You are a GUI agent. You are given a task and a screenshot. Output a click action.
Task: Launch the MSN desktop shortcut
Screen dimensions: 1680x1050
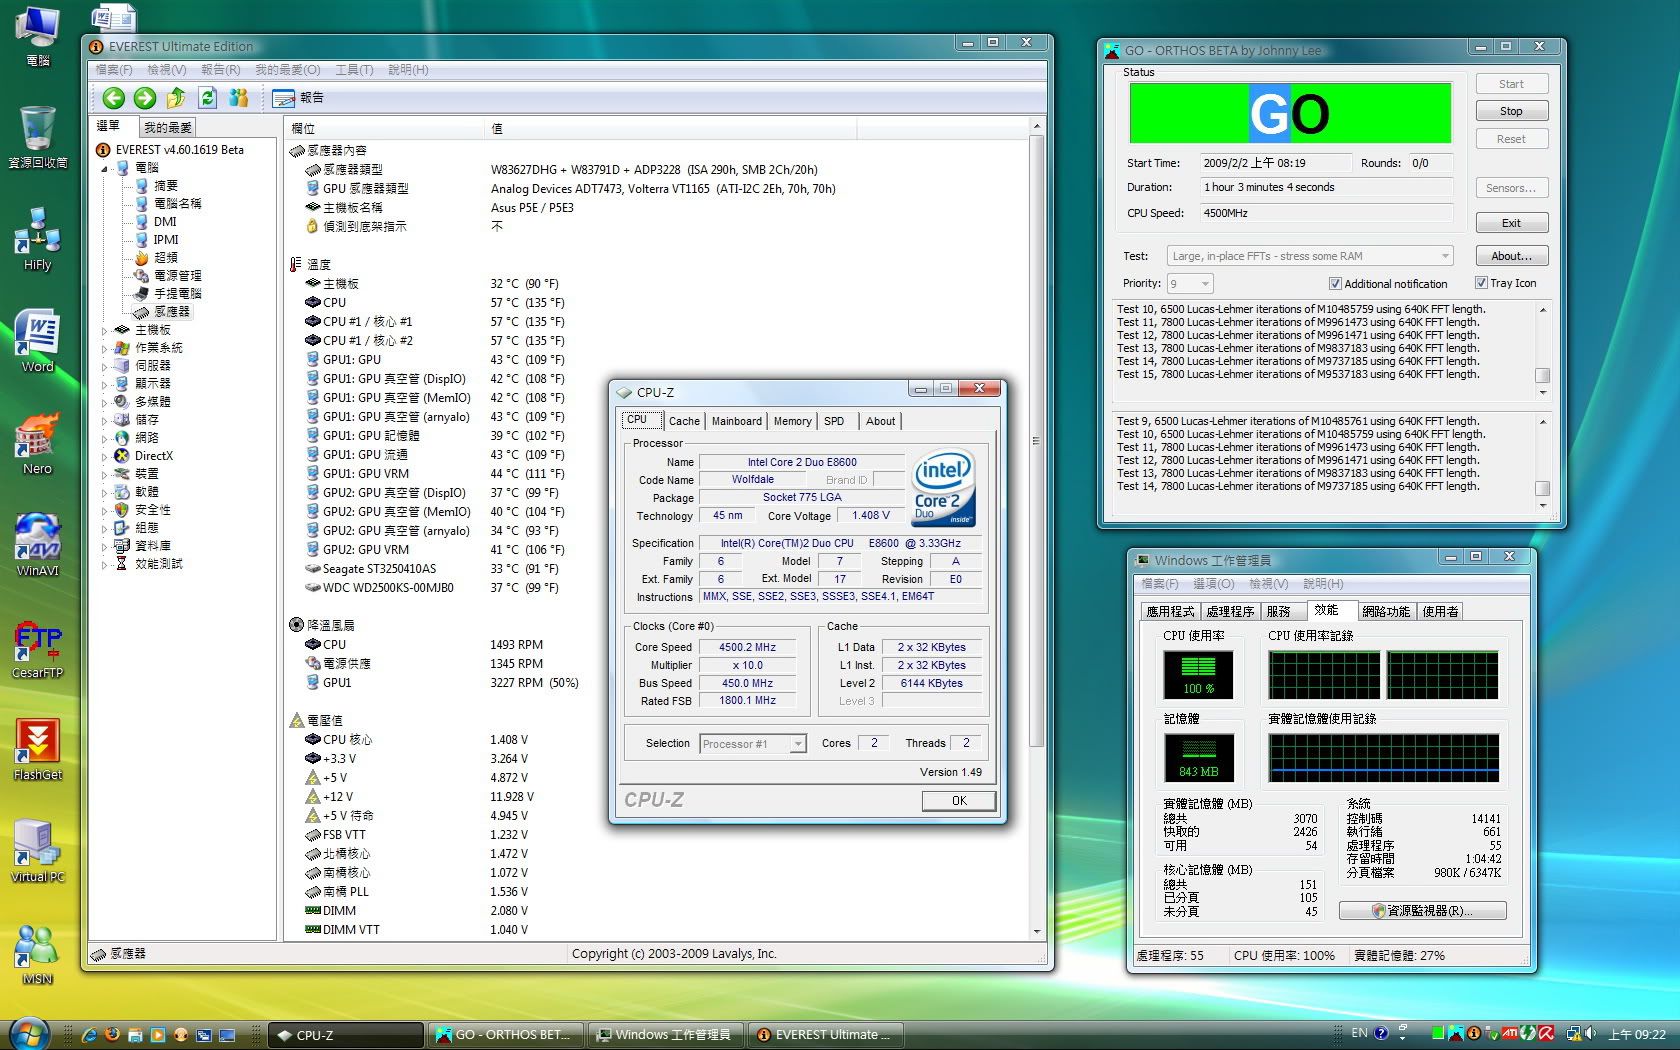(38, 953)
